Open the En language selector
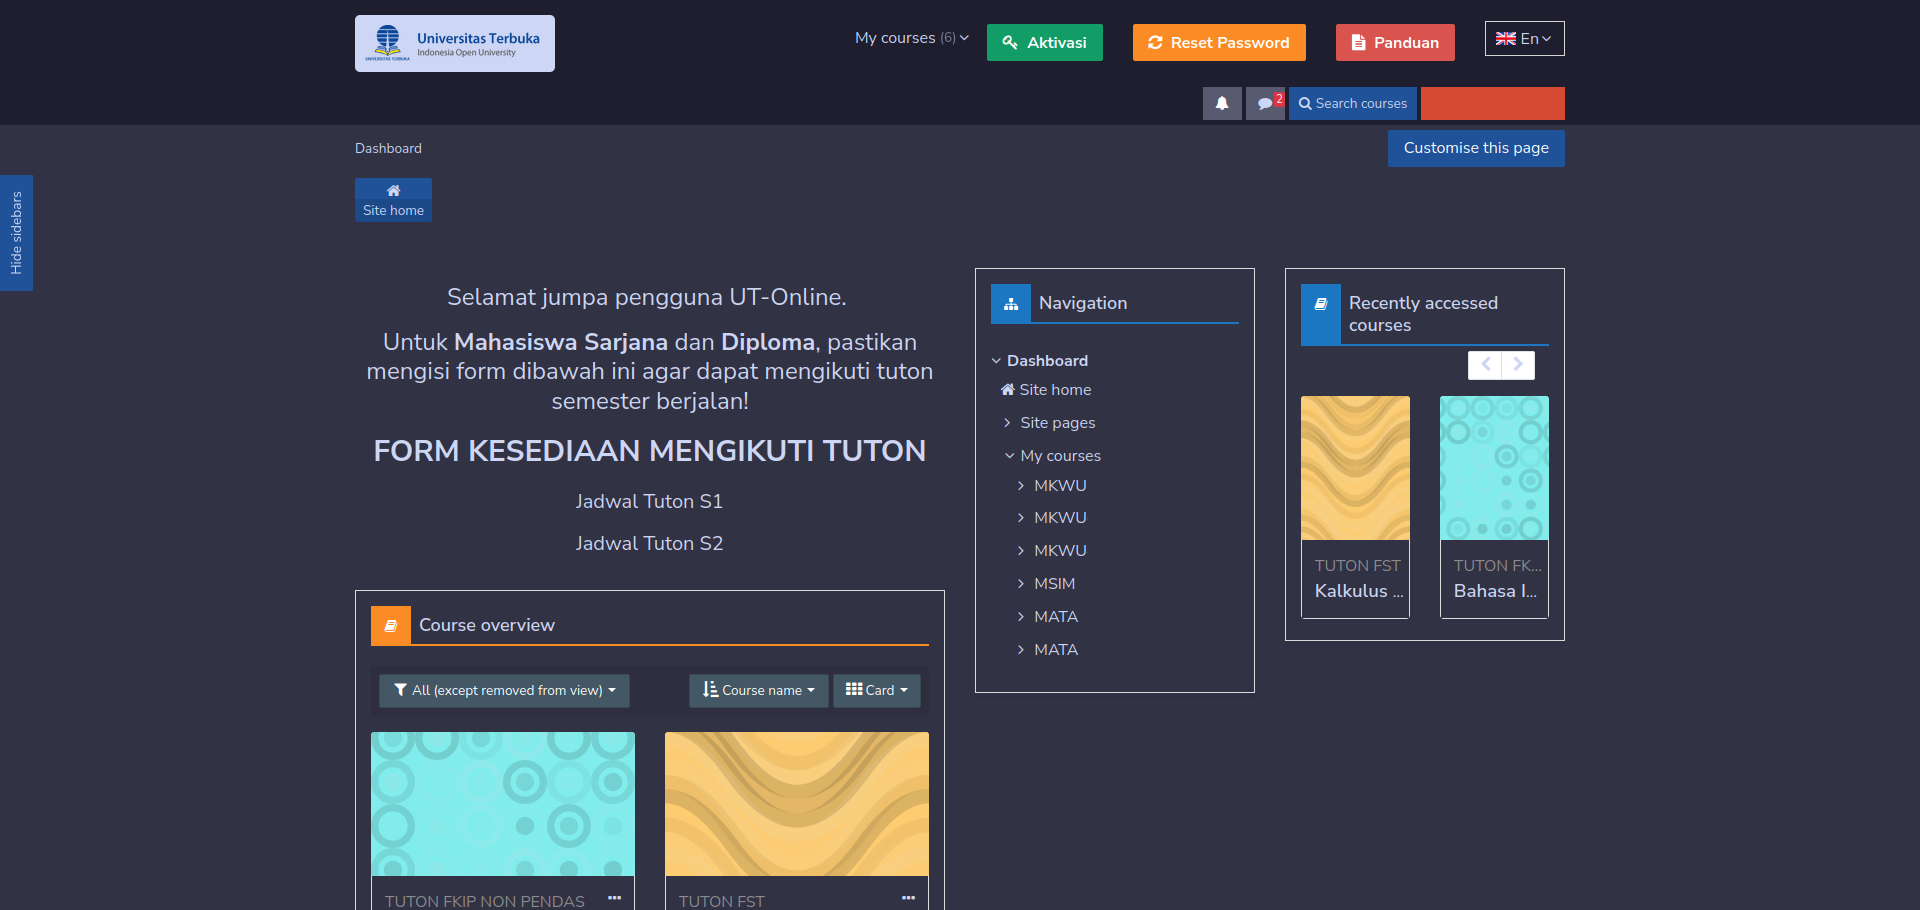1920x910 pixels. click(1524, 39)
